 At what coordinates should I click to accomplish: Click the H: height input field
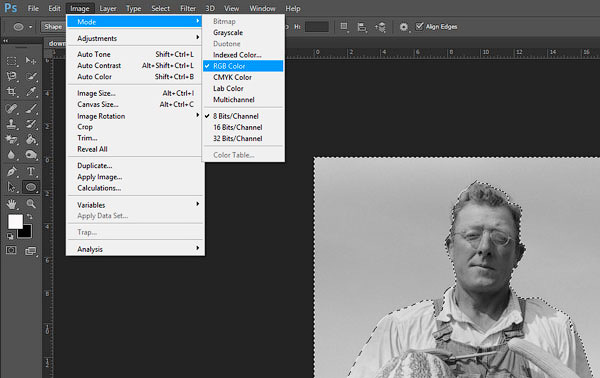coord(316,27)
